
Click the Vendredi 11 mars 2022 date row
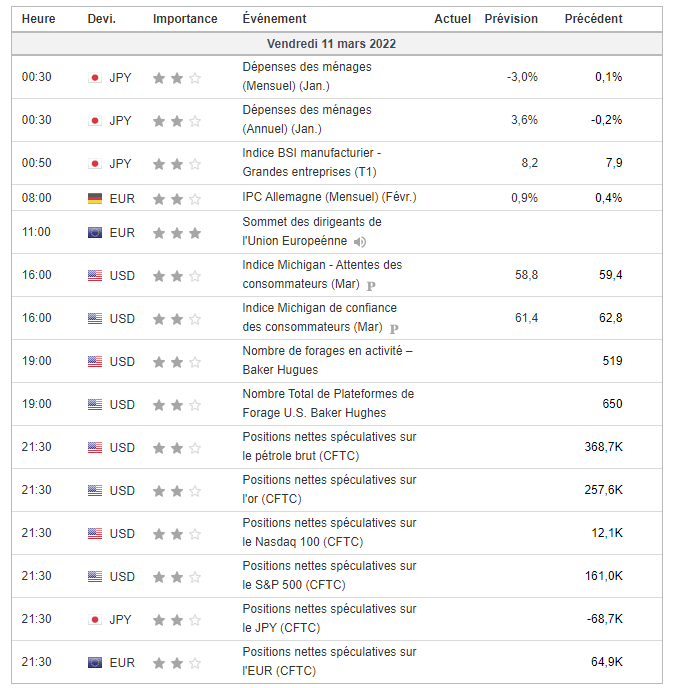pos(337,44)
